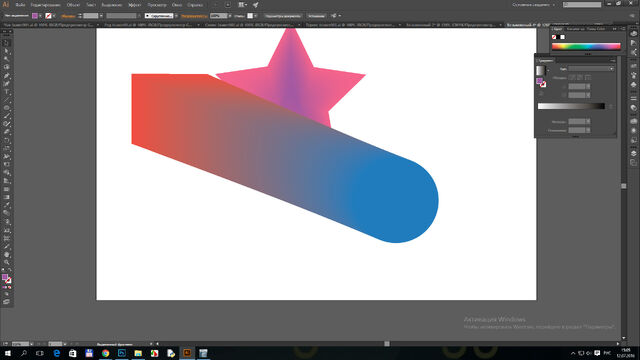
Task: Open the Обводка stroke panel link
Action: 68,16
